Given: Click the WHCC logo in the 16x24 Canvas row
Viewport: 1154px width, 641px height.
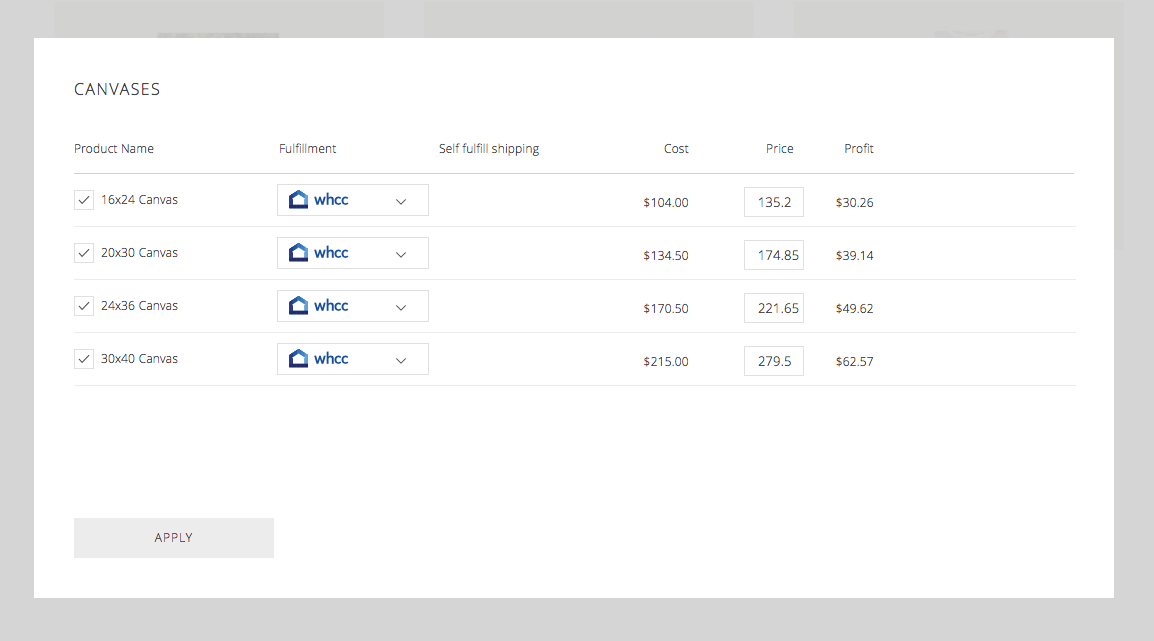Looking at the screenshot, I should (319, 200).
